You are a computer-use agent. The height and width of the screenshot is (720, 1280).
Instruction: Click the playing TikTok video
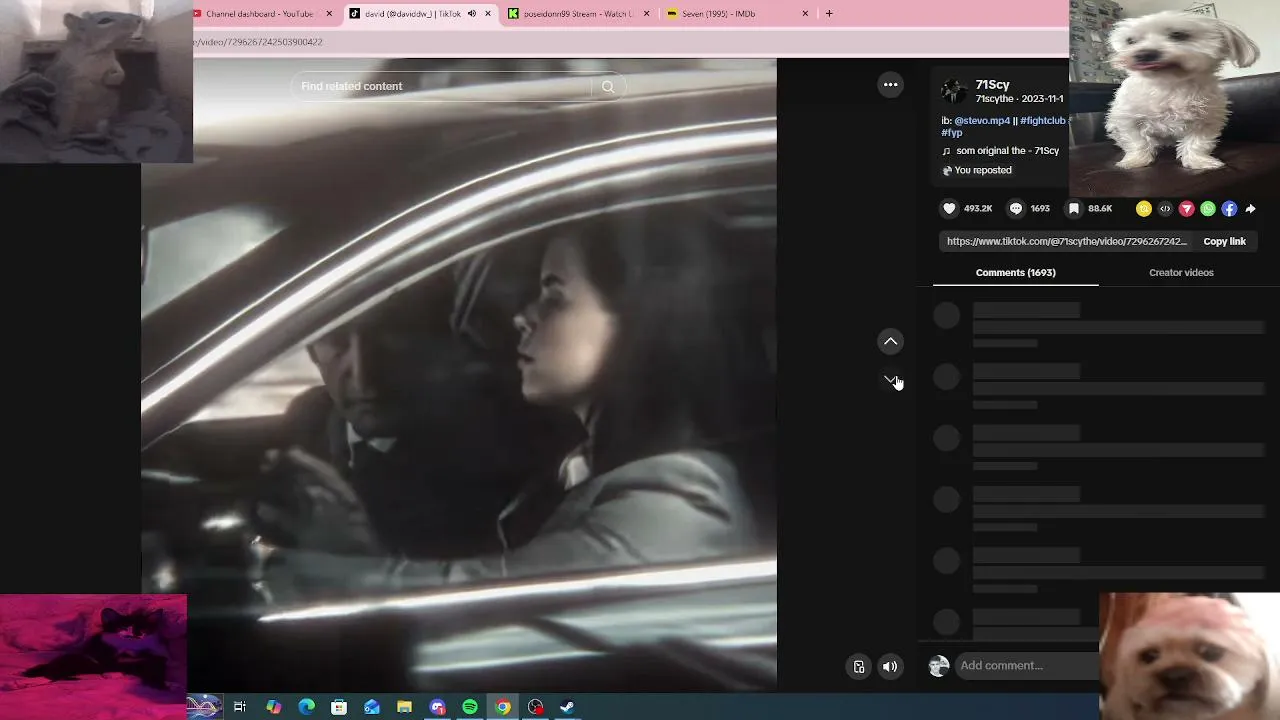pyautogui.click(x=459, y=375)
